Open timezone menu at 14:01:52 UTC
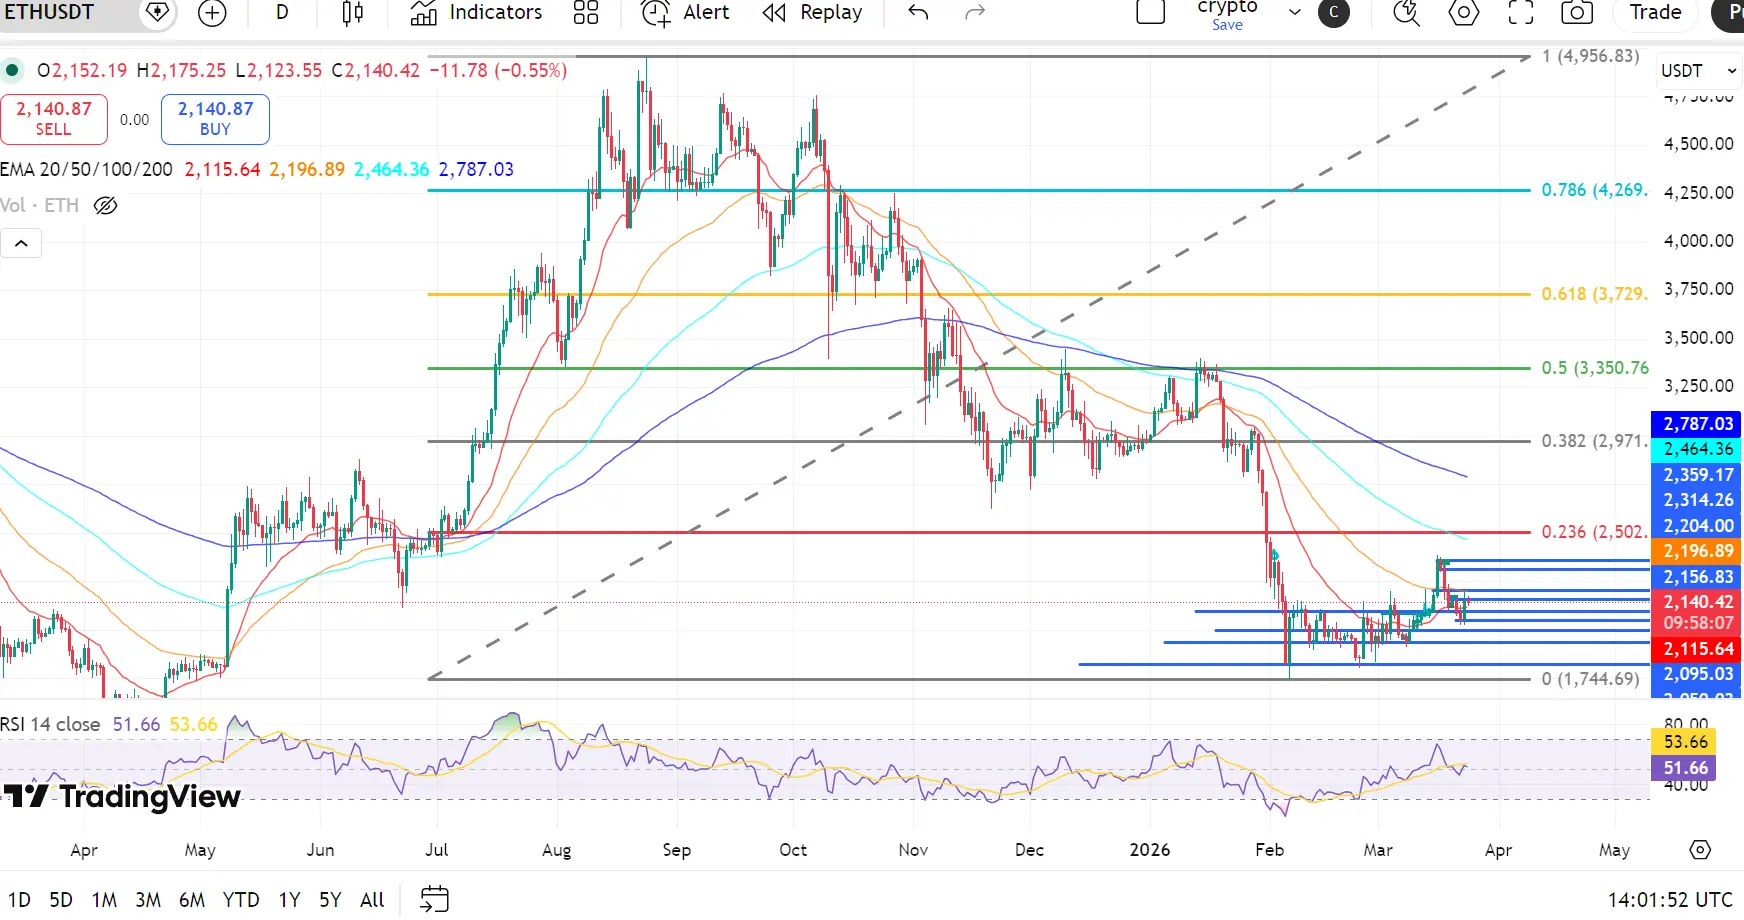1744x920 pixels. pyautogui.click(x=1670, y=900)
